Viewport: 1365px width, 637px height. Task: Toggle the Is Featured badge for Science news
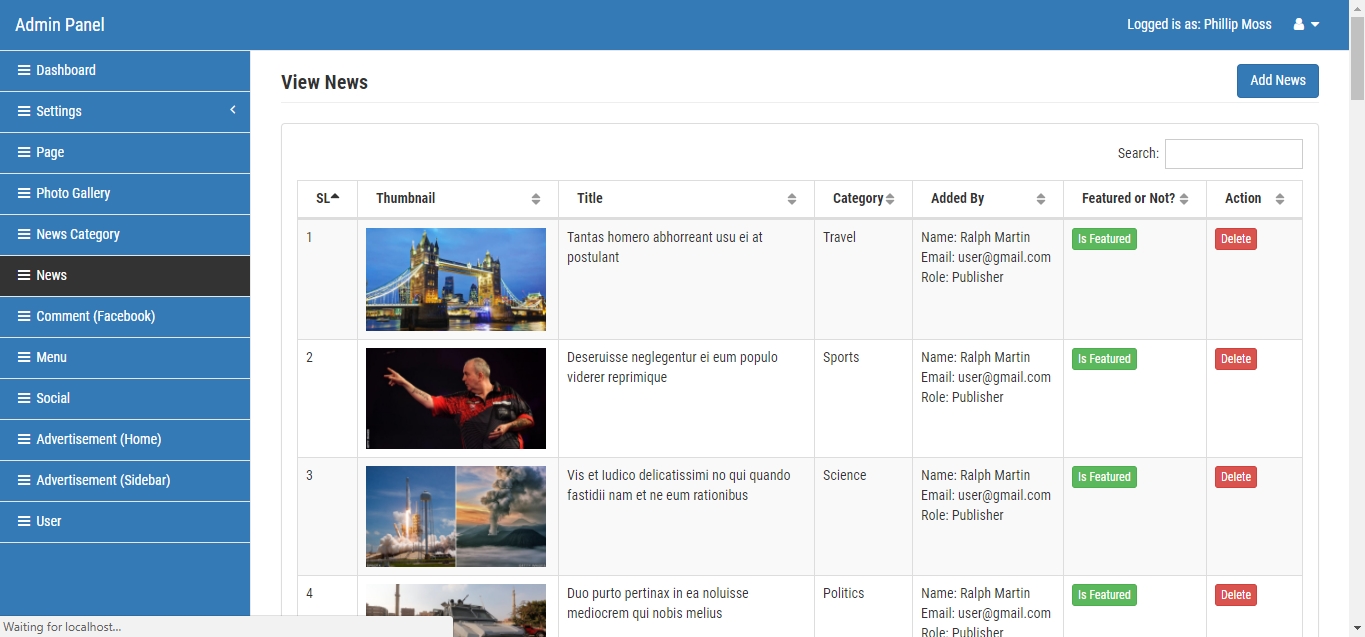tap(1104, 477)
